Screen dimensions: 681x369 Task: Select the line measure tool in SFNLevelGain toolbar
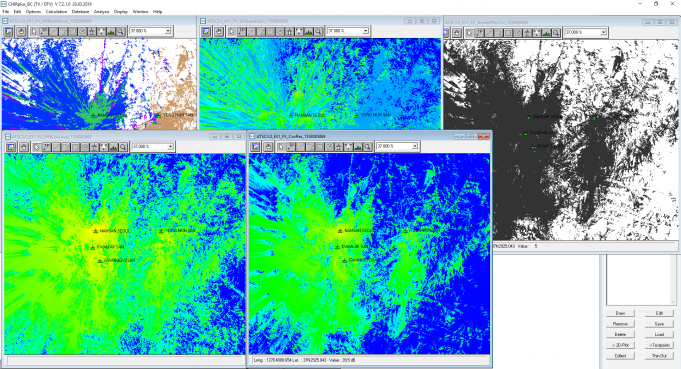click(251, 31)
